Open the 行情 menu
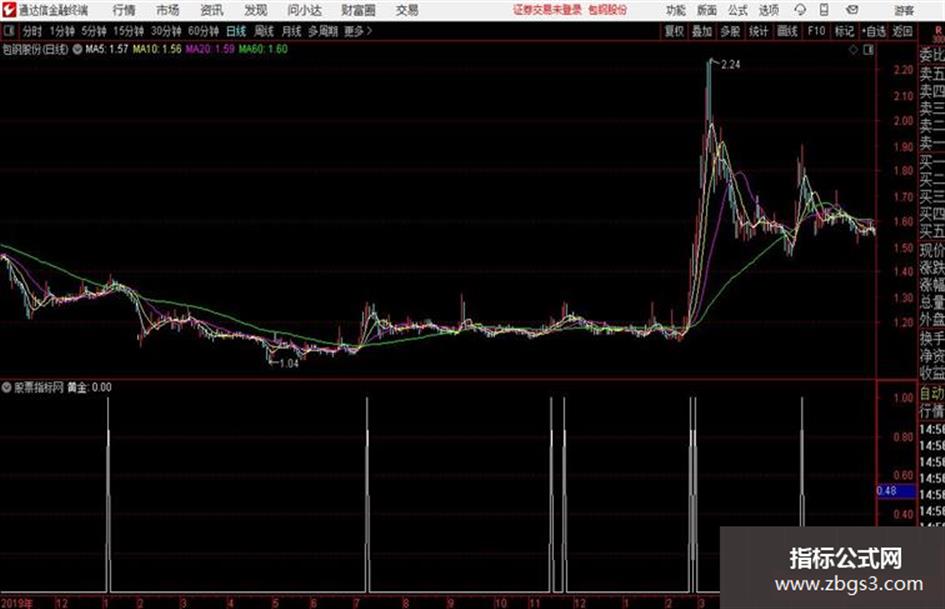Image resolution: width=945 pixels, height=609 pixels. pyautogui.click(x=124, y=10)
